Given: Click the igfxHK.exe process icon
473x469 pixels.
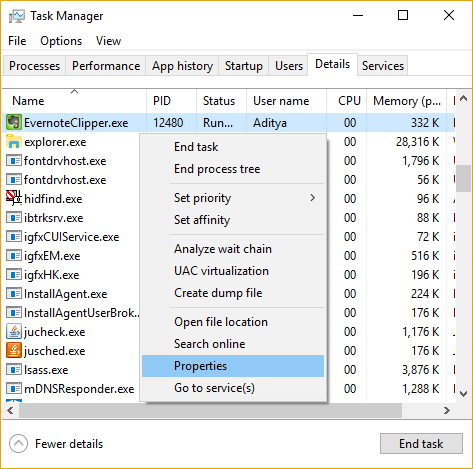Looking at the screenshot, I should coord(14,275).
